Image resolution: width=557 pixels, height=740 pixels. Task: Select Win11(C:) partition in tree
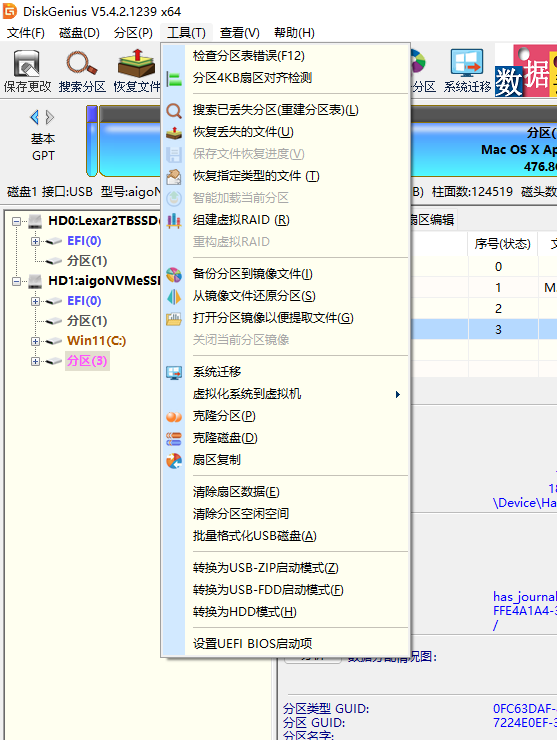click(96, 341)
